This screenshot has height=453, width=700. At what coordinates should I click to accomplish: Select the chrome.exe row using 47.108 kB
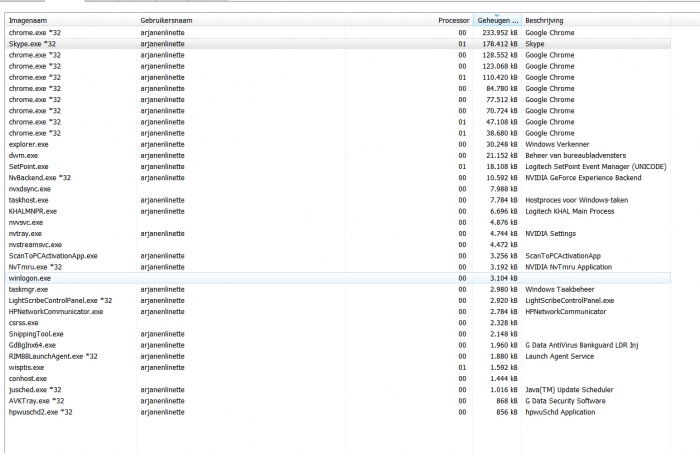[x=338, y=122]
